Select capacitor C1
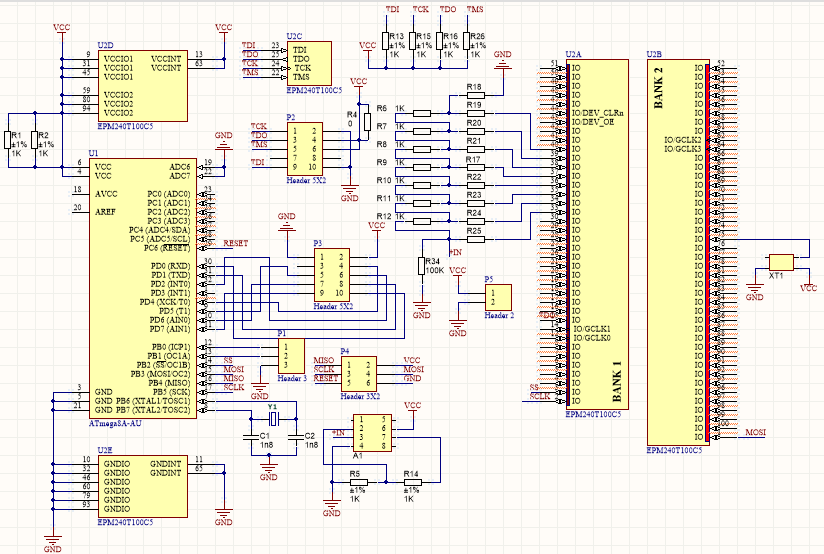824x554 pixels. coord(251,436)
